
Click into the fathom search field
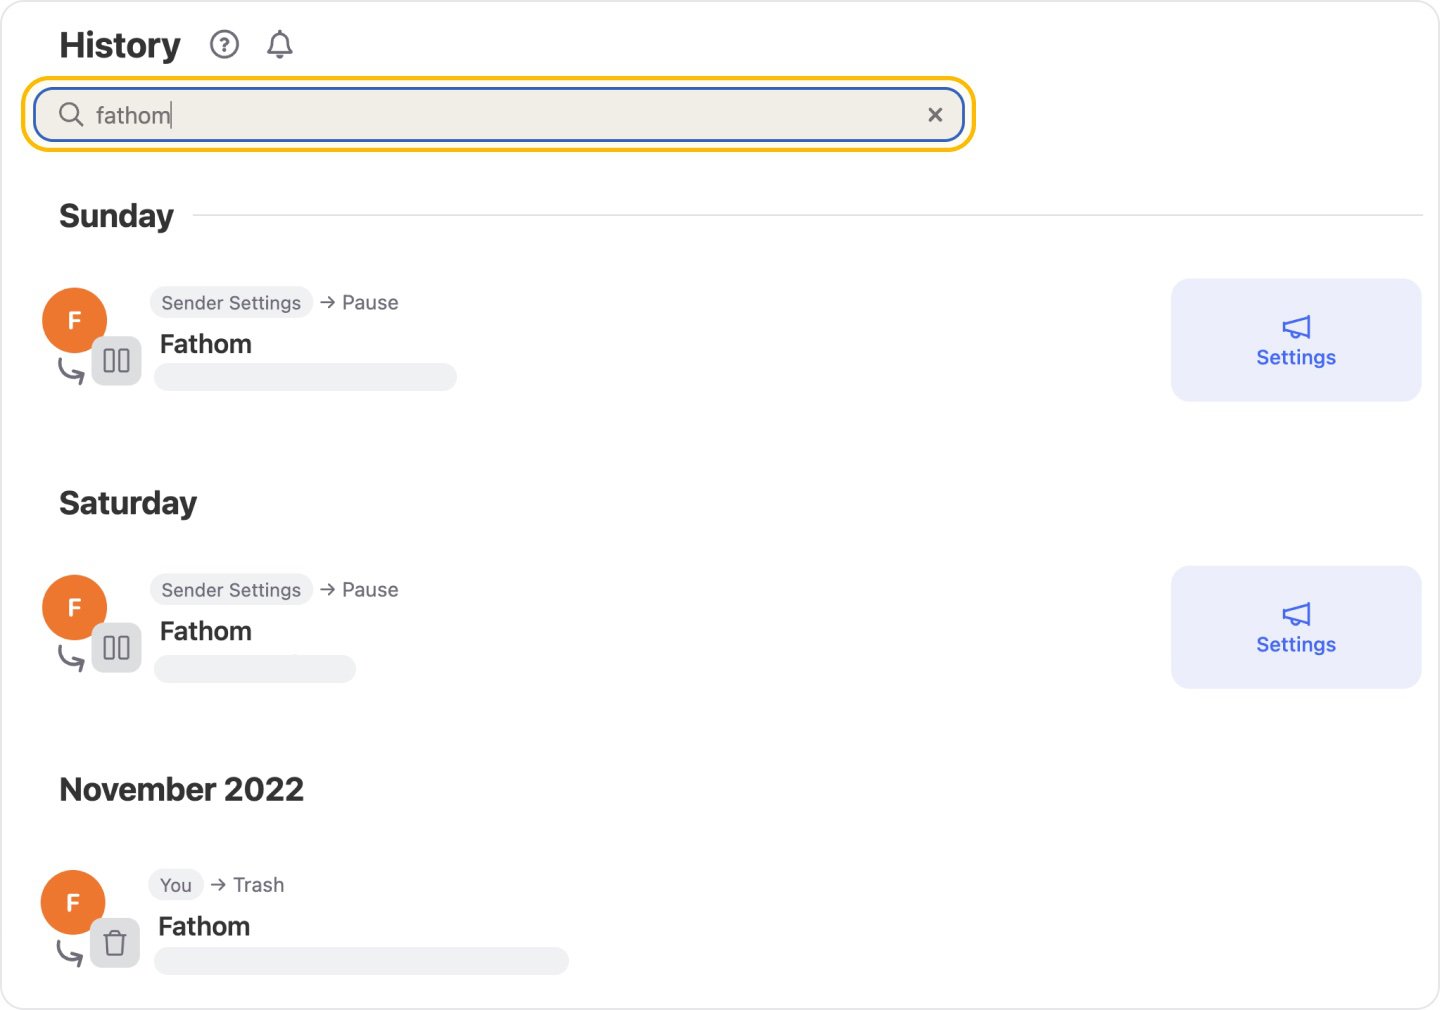(500, 115)
